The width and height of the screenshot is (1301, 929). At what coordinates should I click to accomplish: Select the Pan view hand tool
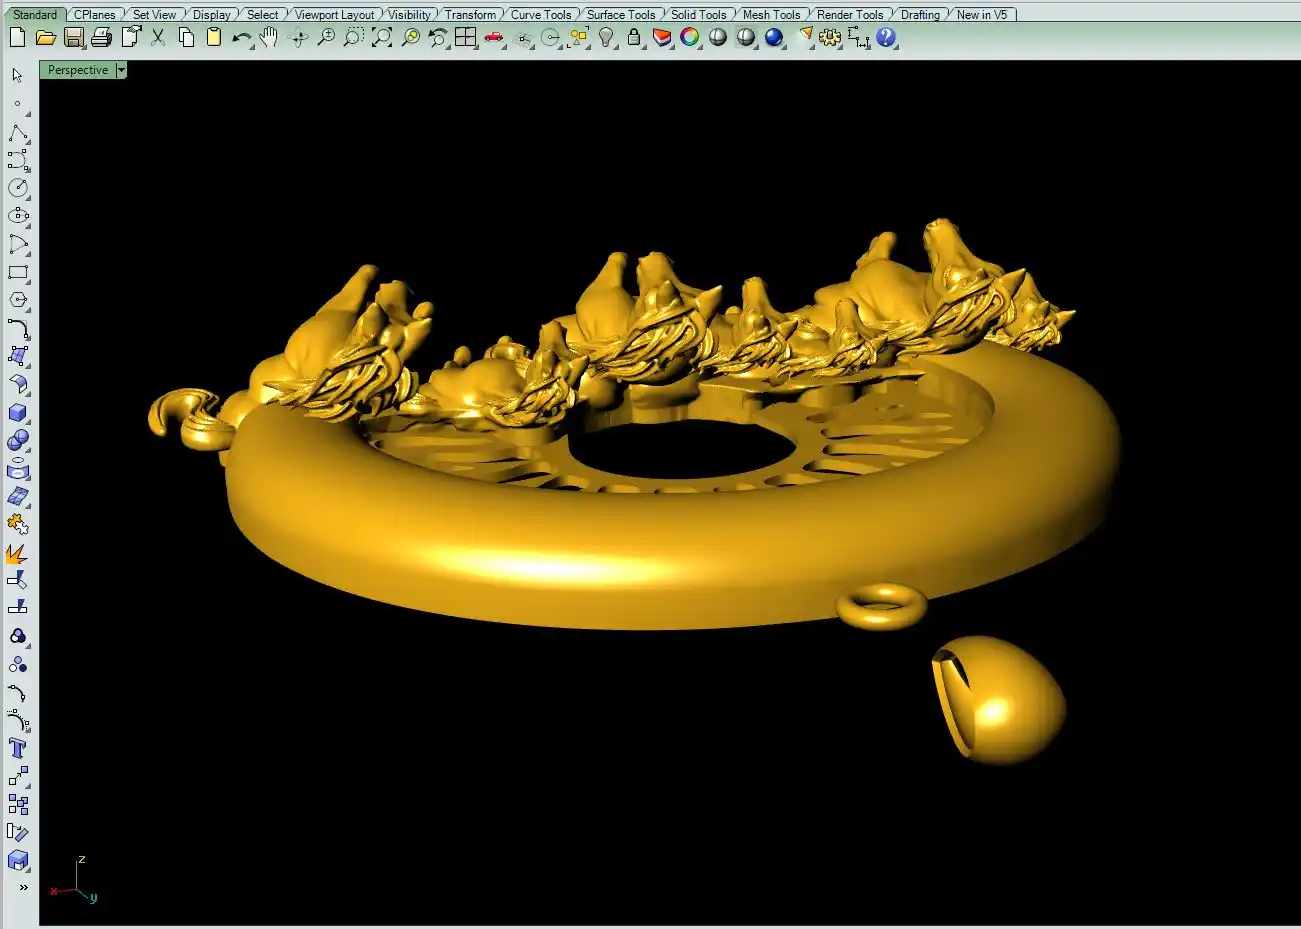[269, 38]
